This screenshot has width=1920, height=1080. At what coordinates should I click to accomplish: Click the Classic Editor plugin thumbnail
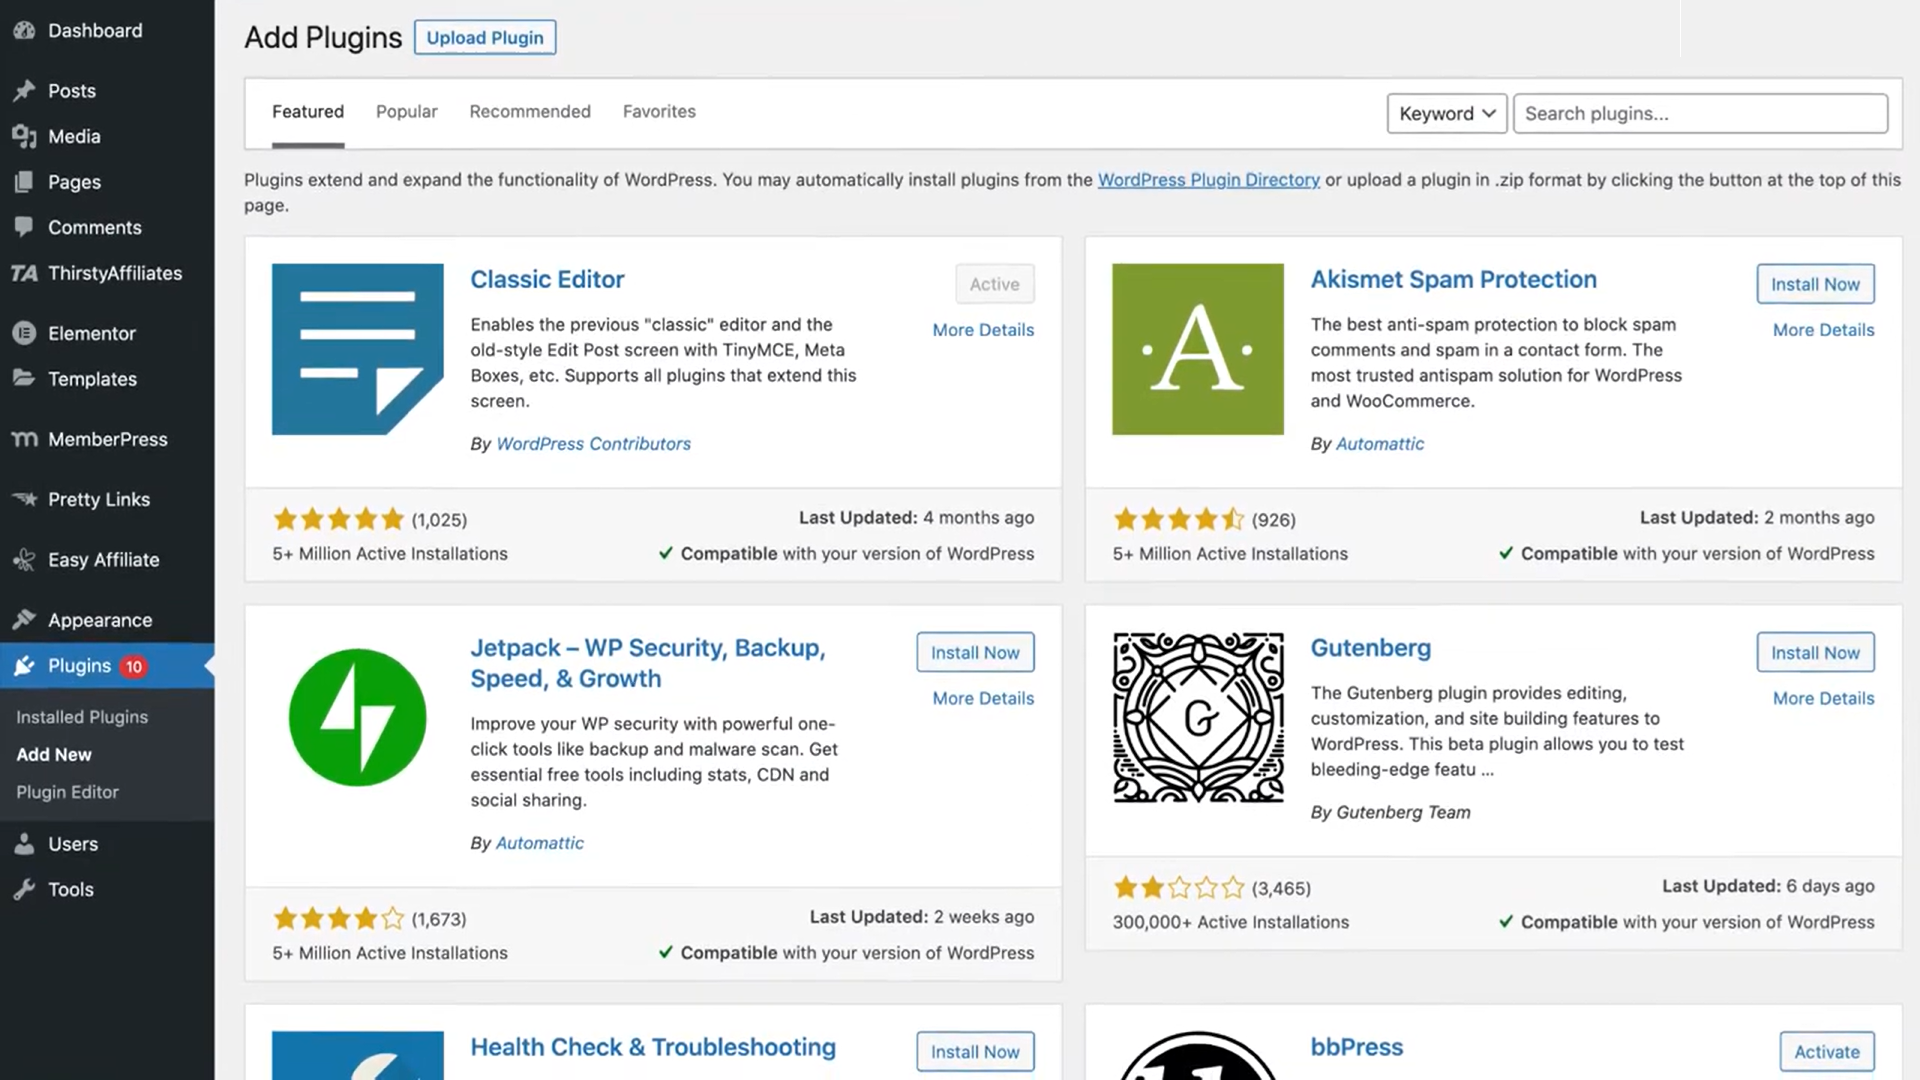point(357,349)
